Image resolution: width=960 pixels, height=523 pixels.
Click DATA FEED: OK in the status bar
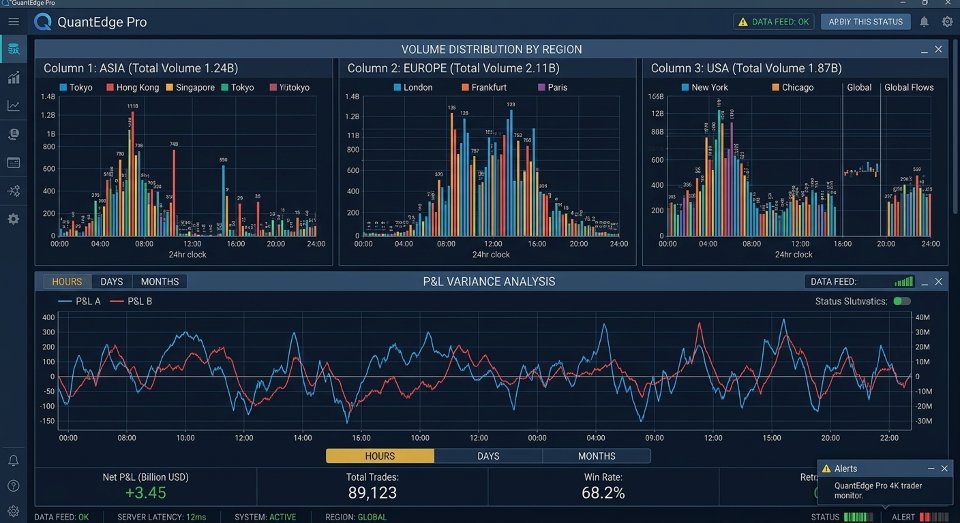tap(61, 517)
